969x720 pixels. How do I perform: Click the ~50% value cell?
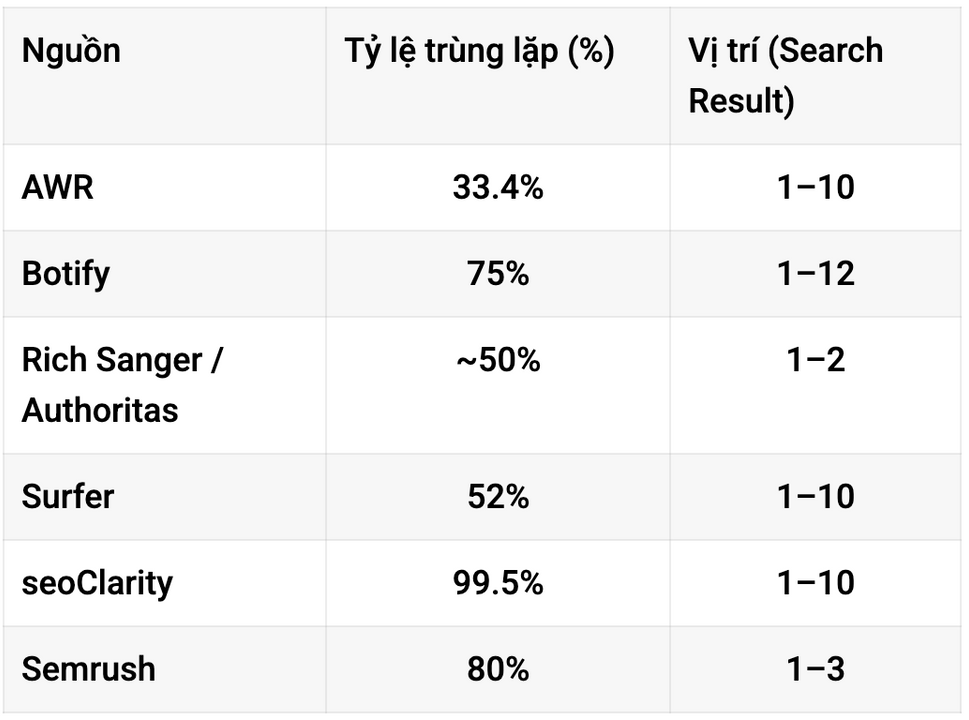point(498,360)
